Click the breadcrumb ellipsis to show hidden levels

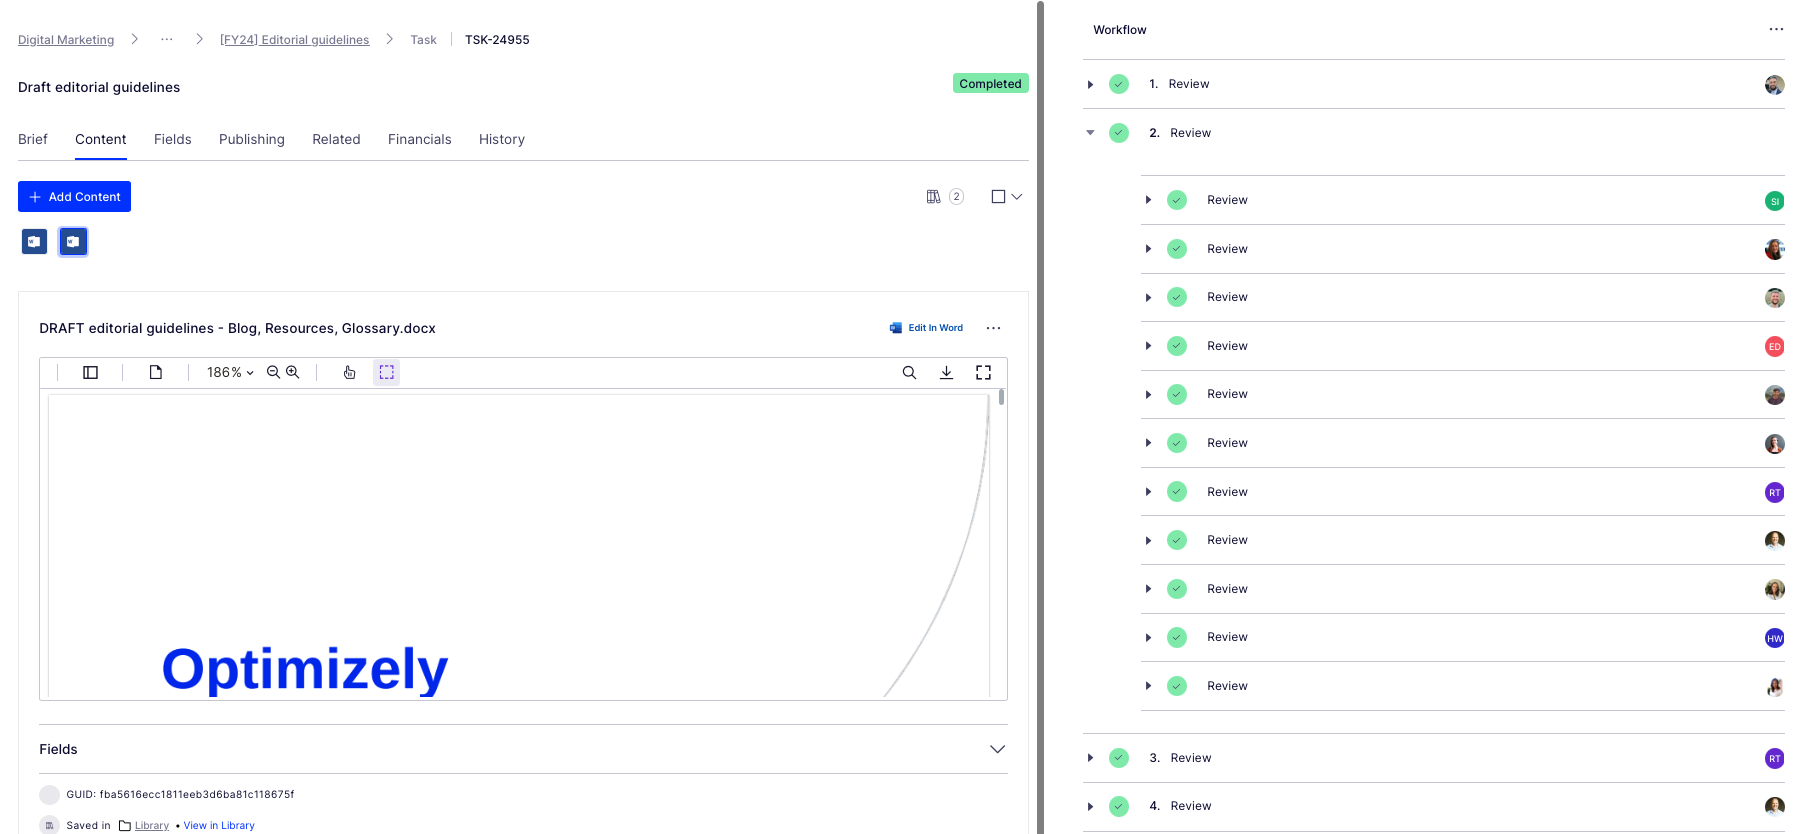(167, 39)
